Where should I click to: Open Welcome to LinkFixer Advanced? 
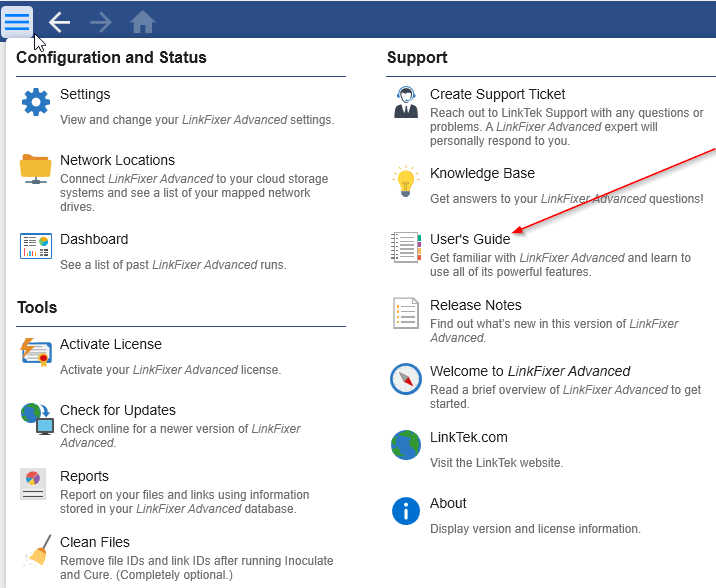click(530, 371)
